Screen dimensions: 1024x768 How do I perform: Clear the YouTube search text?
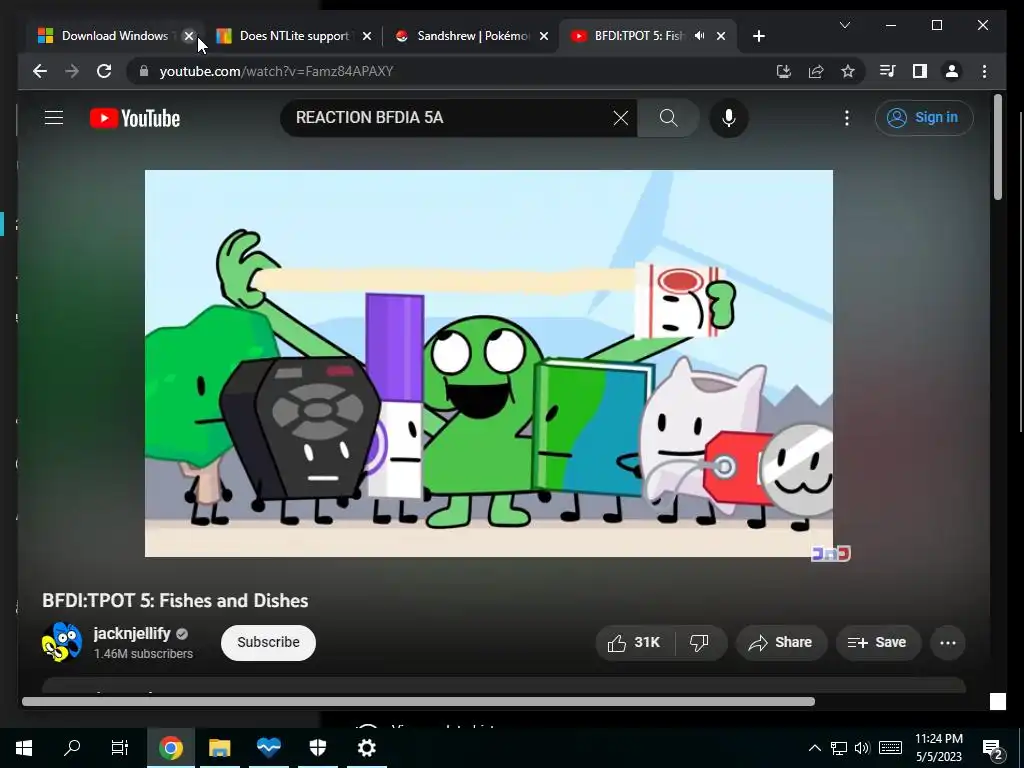[620, 118]
